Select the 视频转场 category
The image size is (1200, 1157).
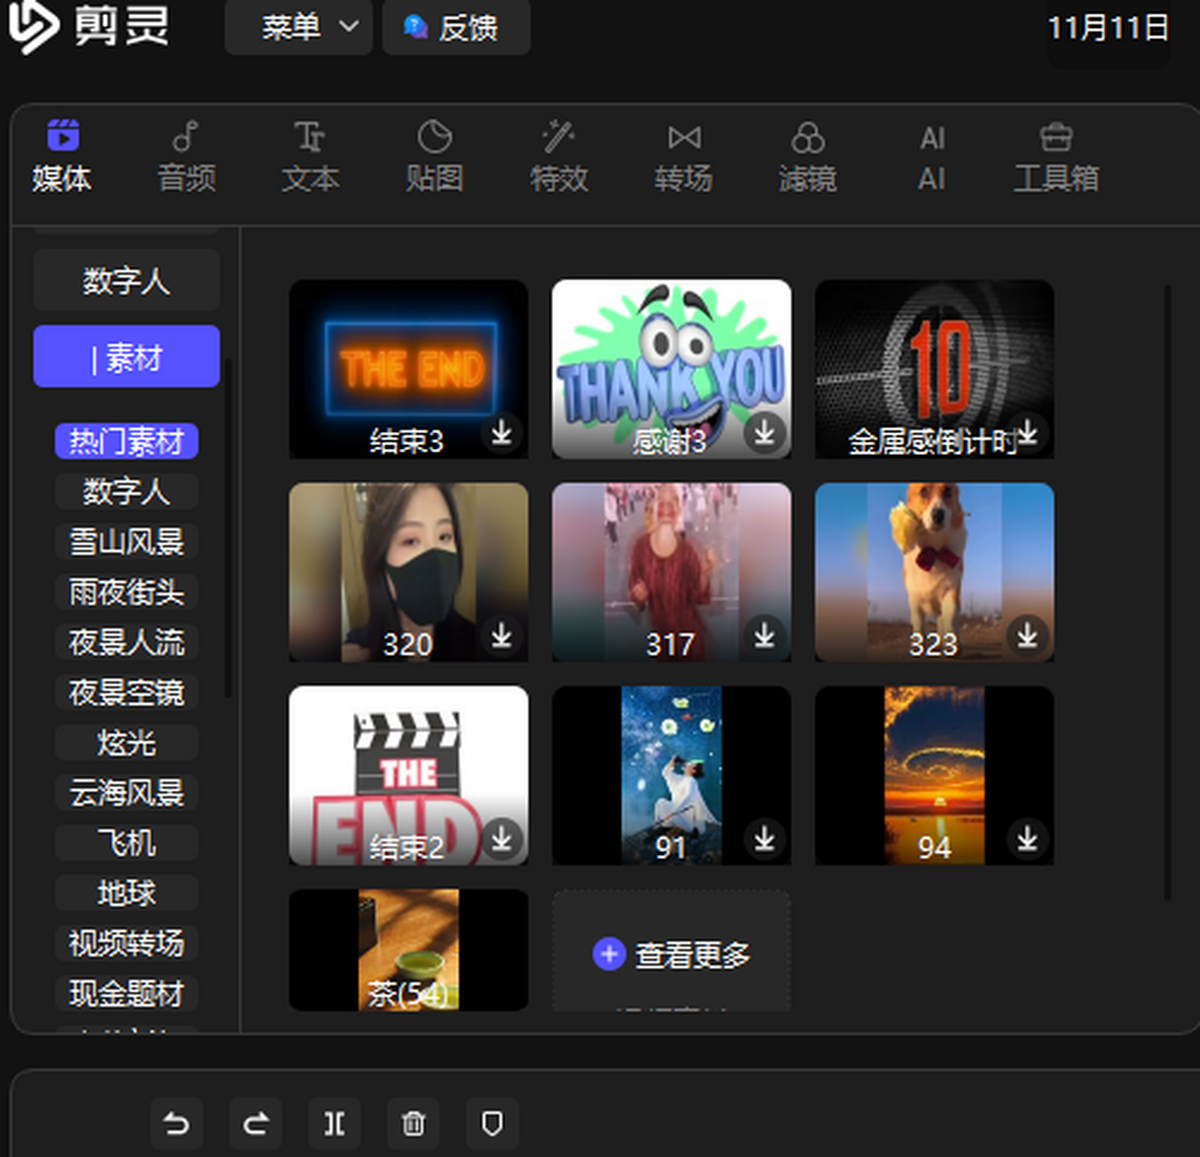[126, 943]
